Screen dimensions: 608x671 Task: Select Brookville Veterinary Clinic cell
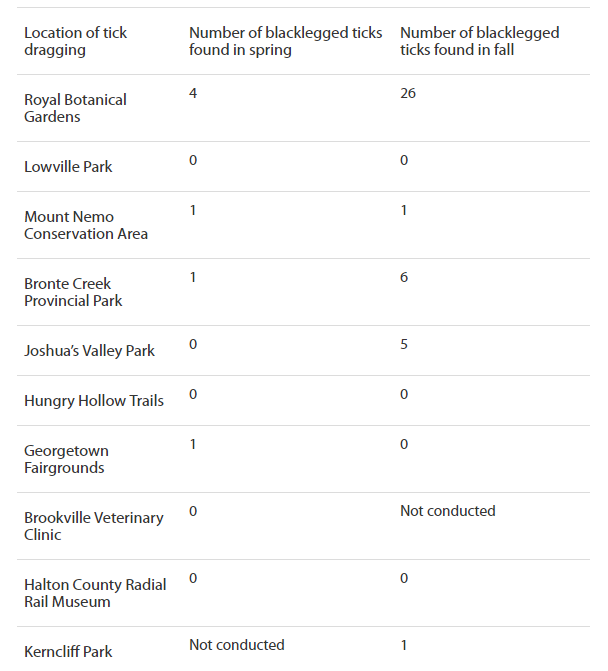click(94, 526)
